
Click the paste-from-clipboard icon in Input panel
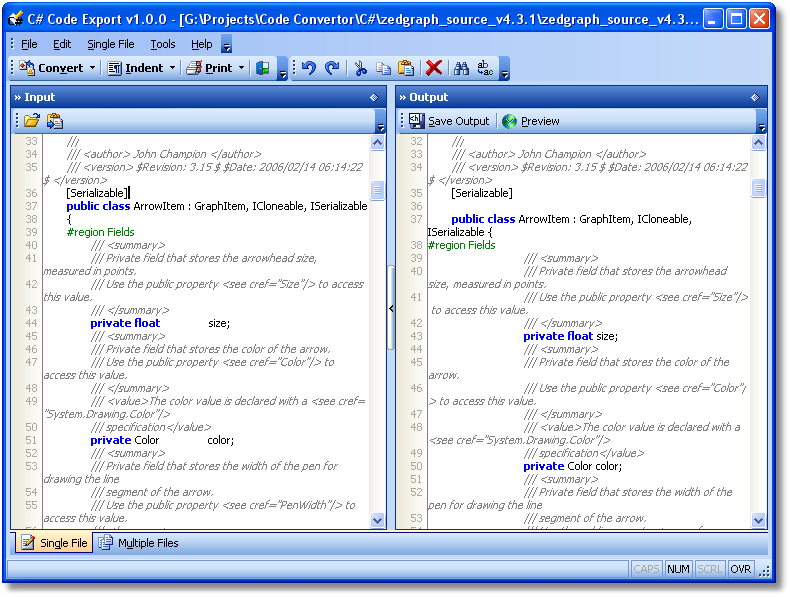click(x=55, y=121)
